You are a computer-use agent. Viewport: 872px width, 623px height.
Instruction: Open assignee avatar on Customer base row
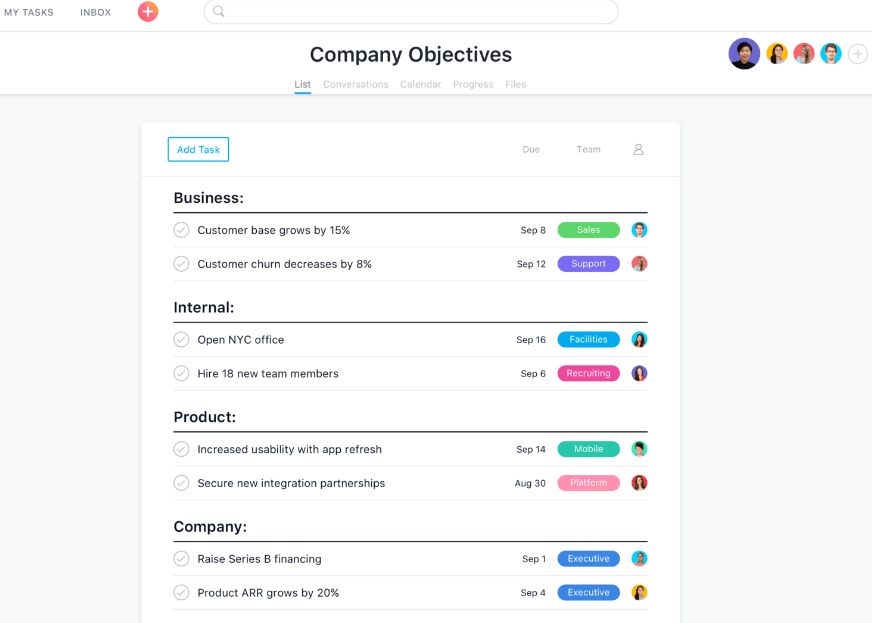pos(639,230)
